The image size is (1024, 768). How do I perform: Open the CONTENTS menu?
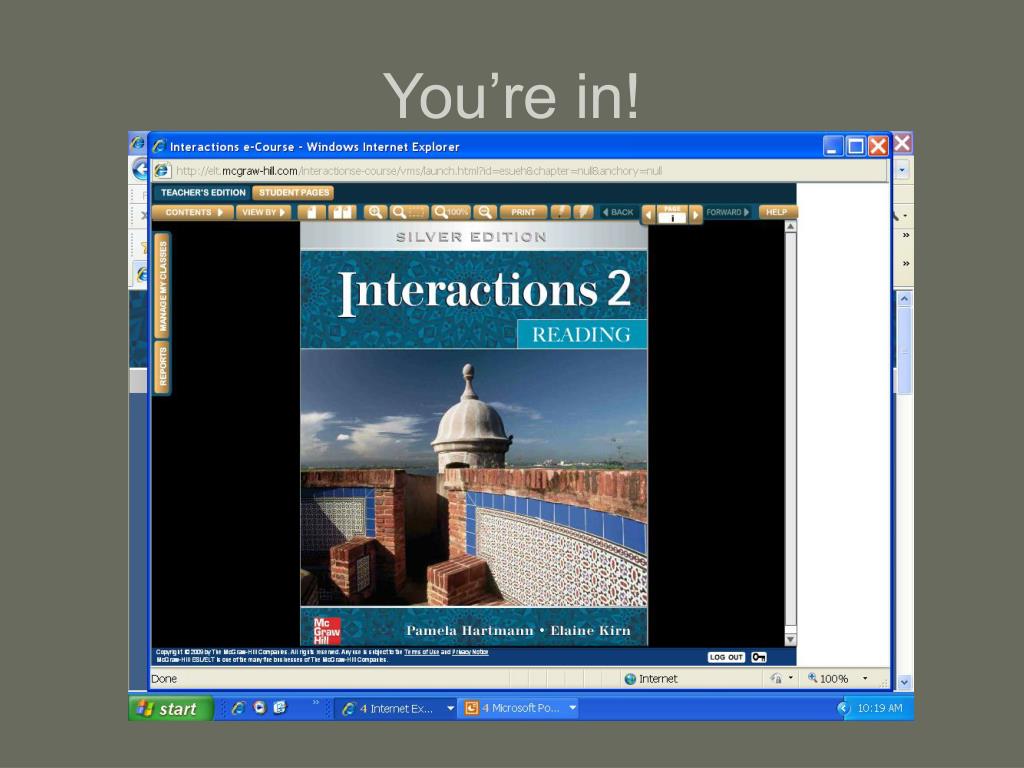pyautogui.click(x=193, y=212)
